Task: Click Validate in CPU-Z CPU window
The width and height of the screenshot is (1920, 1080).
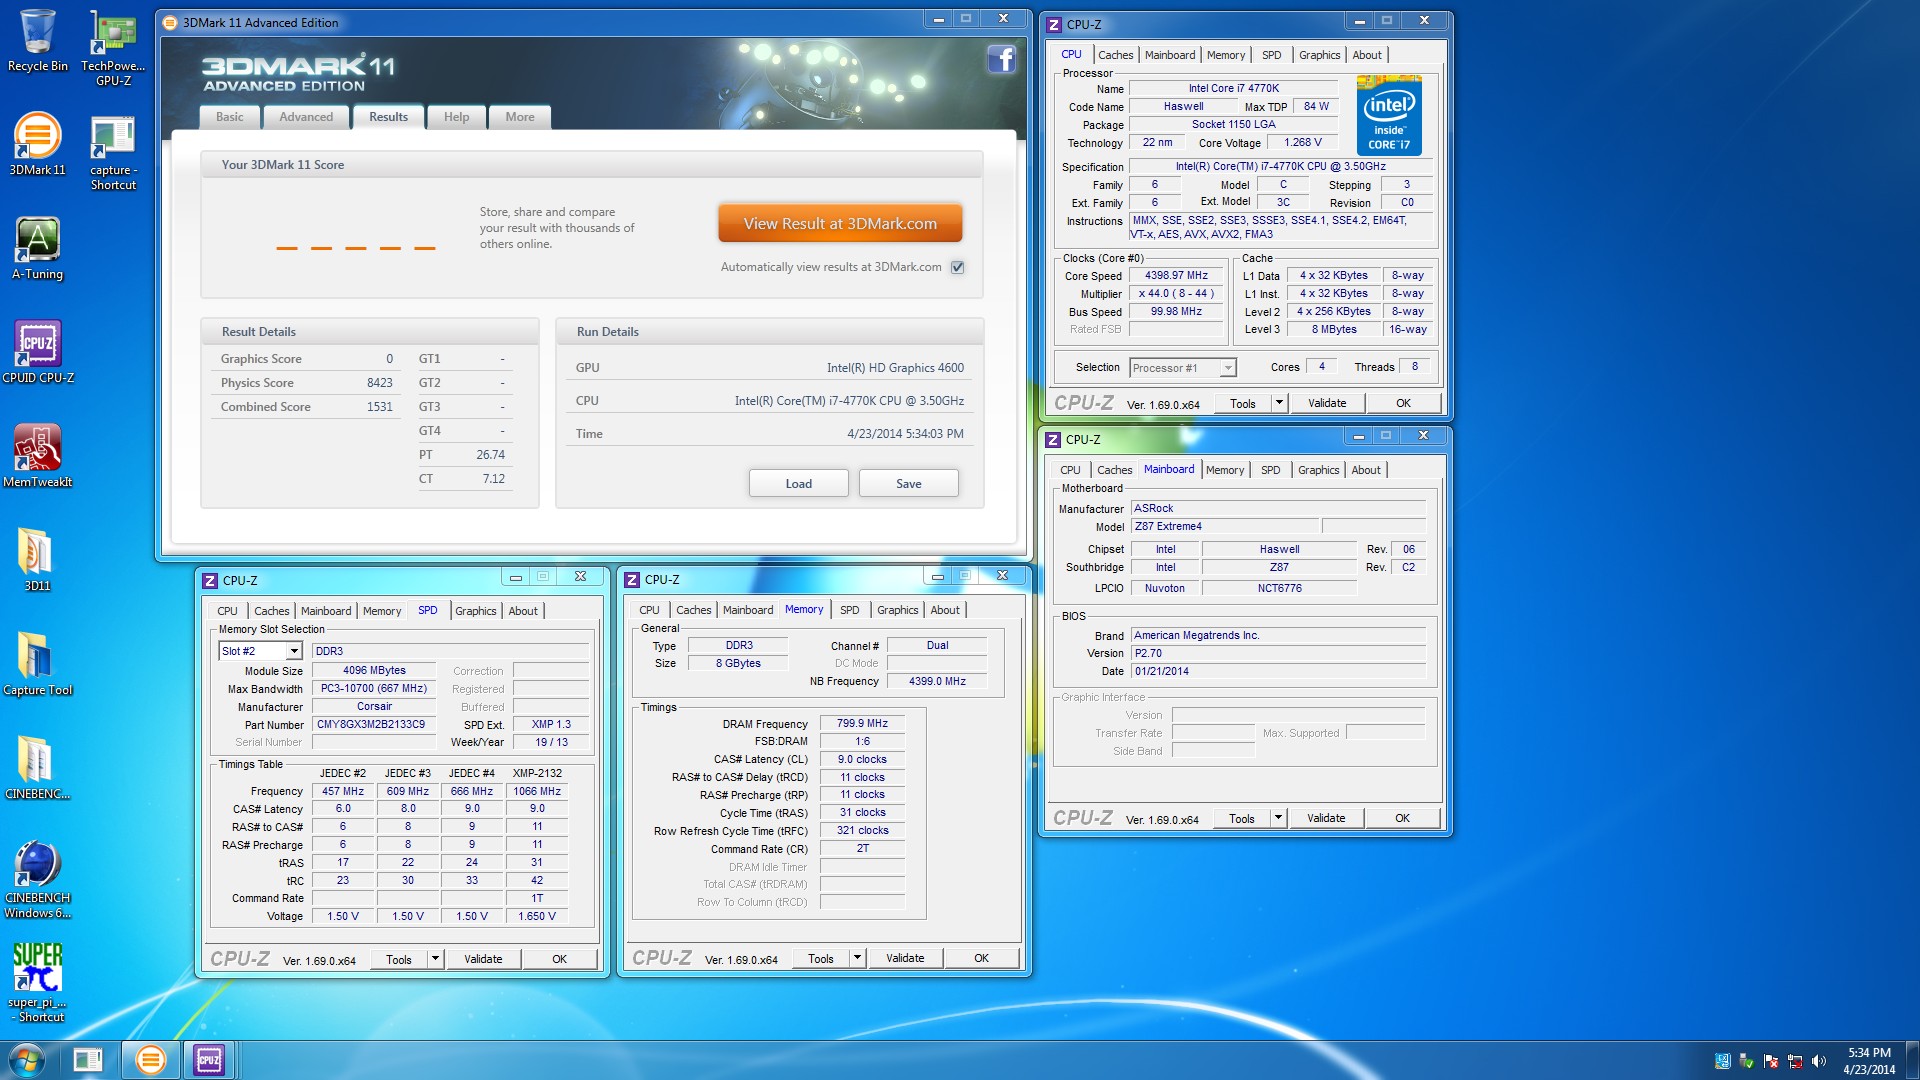Action: 1326,403
